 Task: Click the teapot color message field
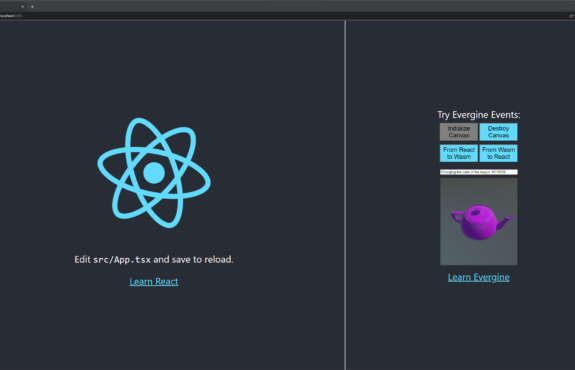pyautogui.click(x=479, y=172)
